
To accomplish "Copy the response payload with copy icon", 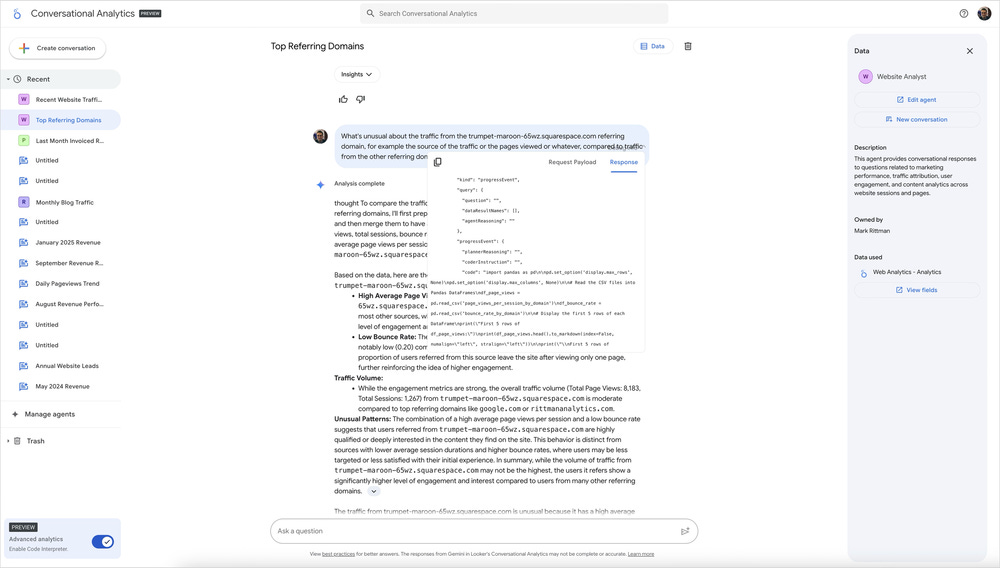I will 438,162.
